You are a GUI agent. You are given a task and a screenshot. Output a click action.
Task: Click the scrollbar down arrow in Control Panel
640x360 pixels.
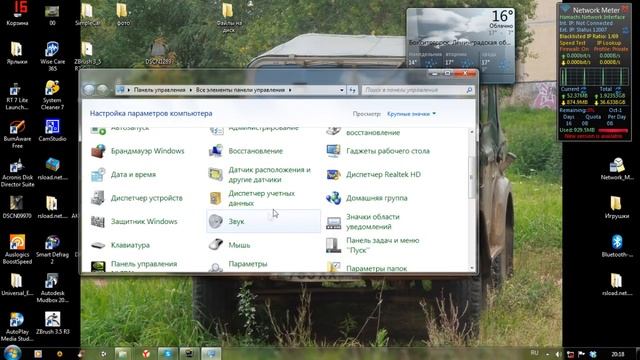coord(471,268)
